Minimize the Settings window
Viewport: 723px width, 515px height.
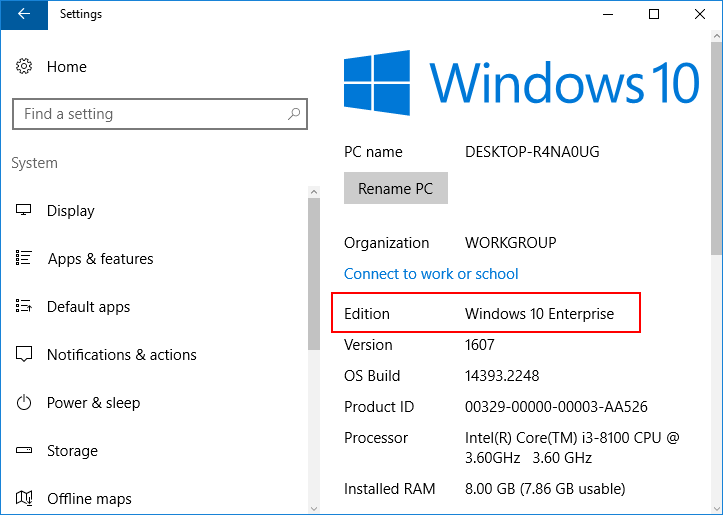pyautogui.click(x=608, y=14)
